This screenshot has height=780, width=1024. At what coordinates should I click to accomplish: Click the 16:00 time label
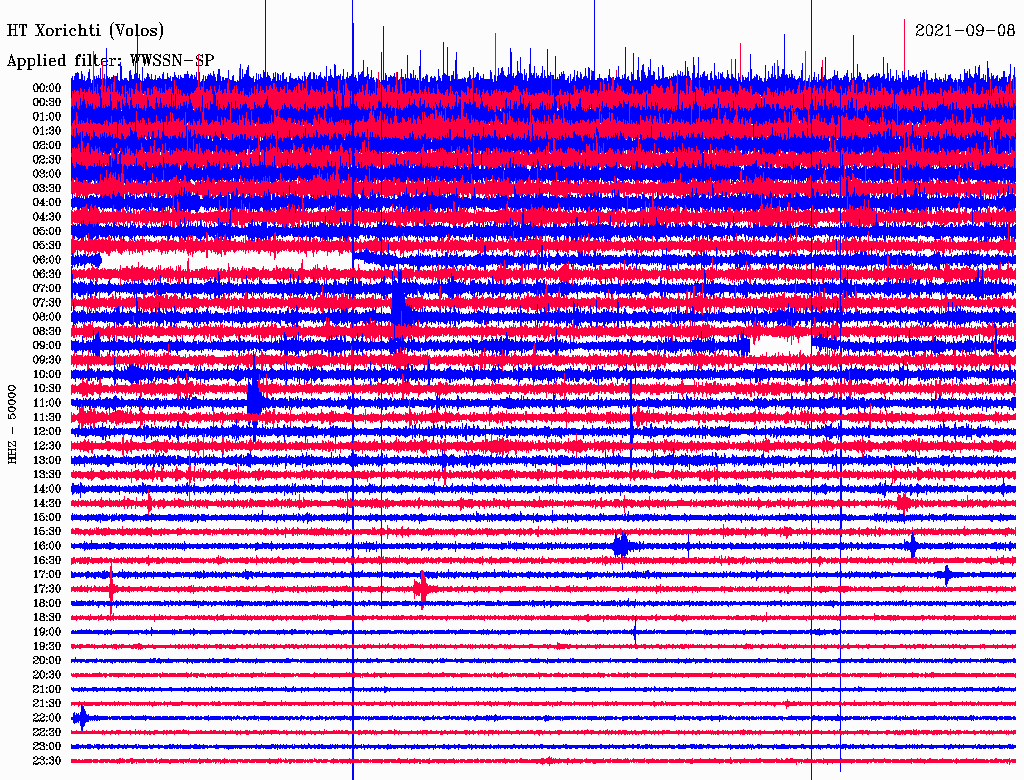(47, 546)
